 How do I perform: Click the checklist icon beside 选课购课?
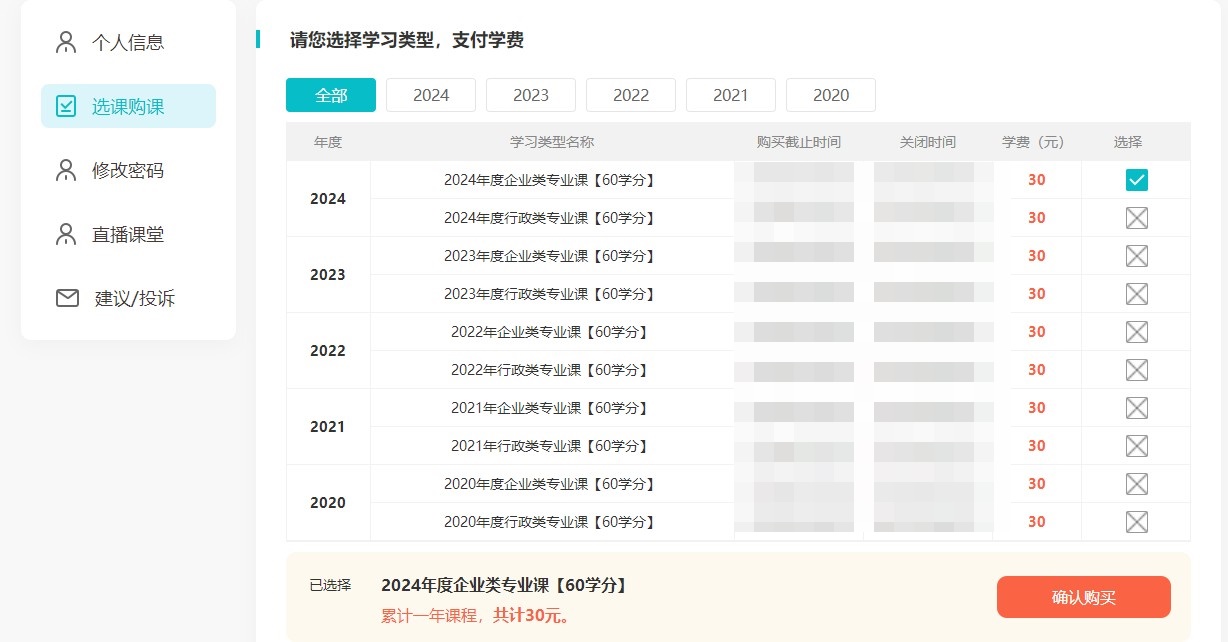[66, 106]
